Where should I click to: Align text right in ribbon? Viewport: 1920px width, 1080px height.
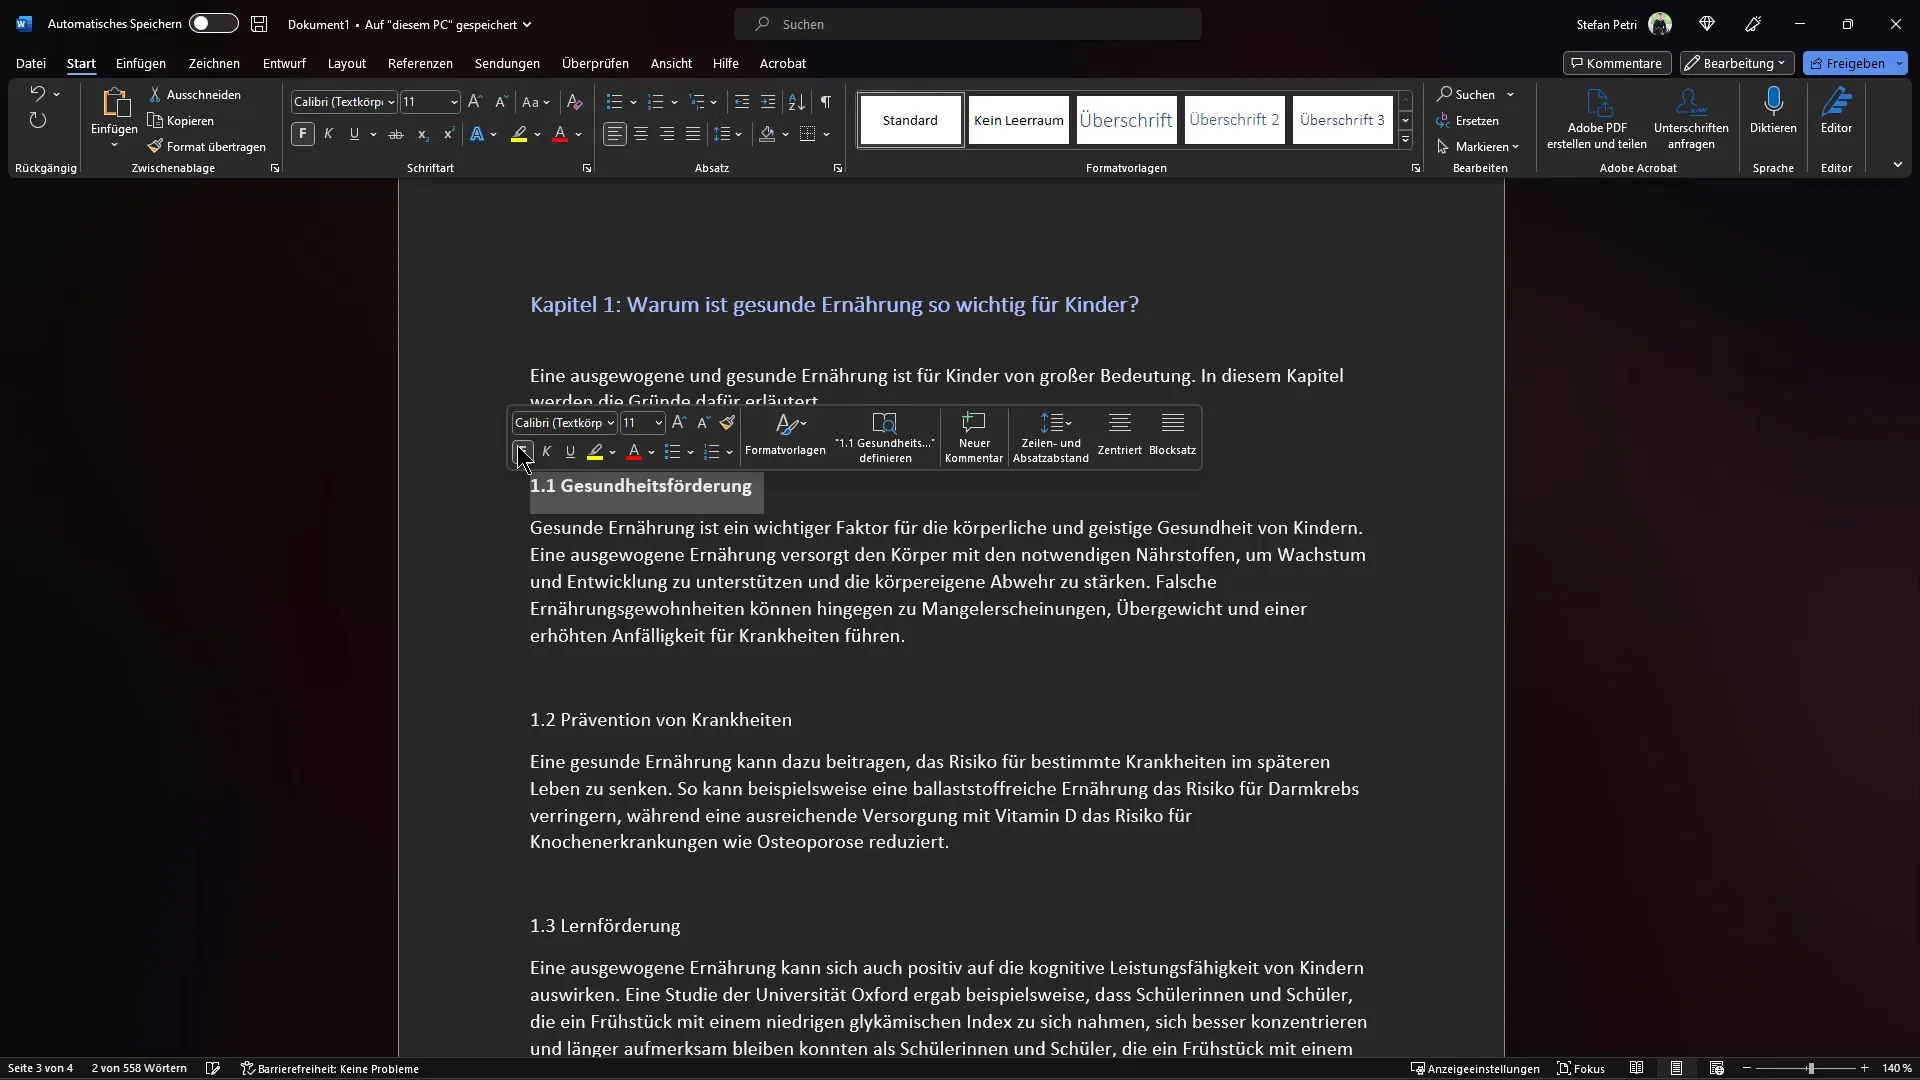(667, 134)
